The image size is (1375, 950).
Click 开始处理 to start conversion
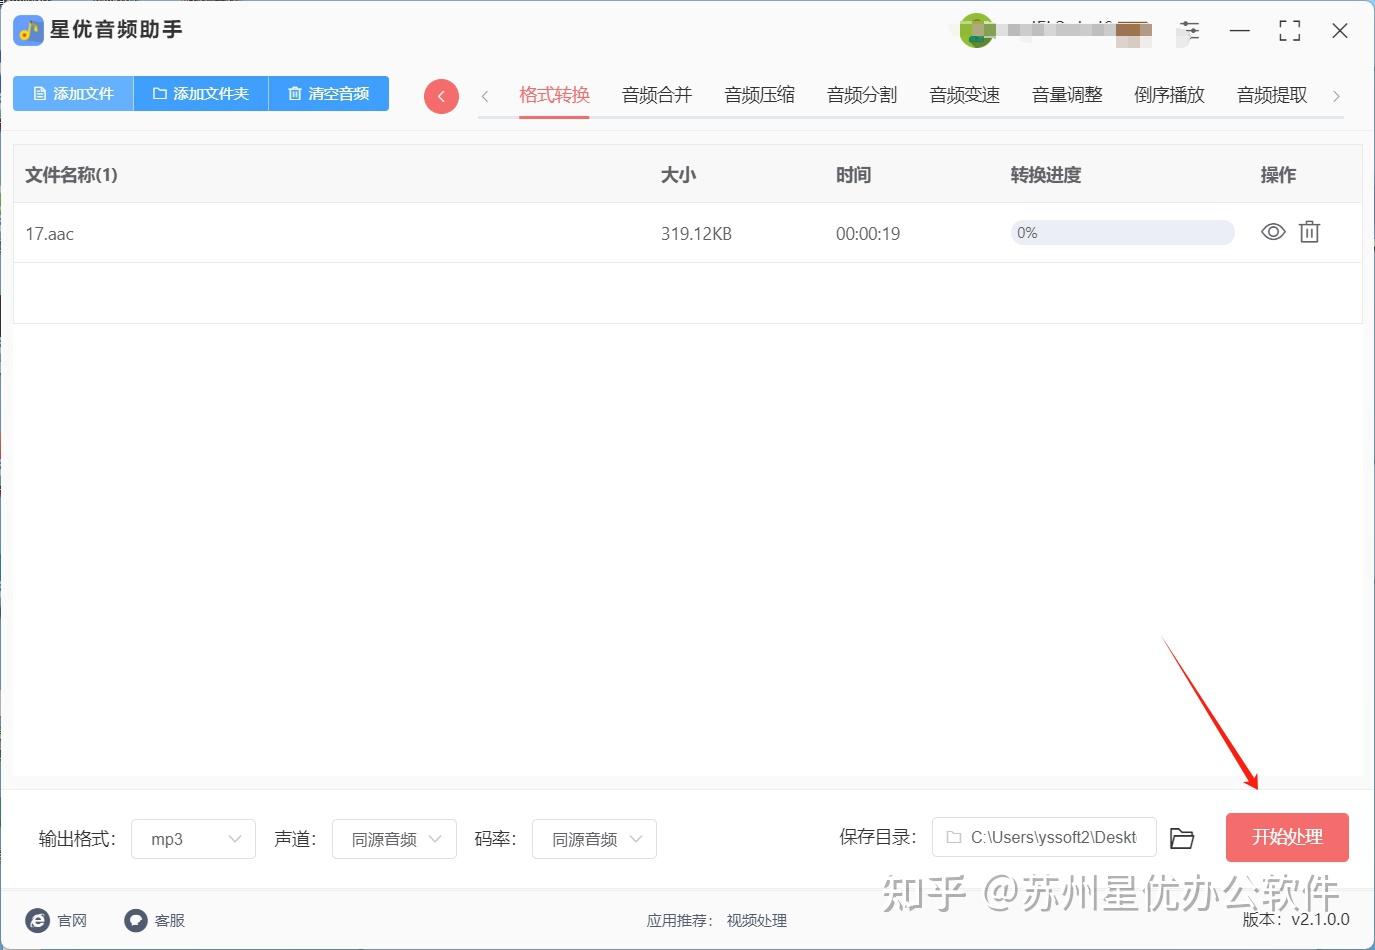pos(1287,838)
